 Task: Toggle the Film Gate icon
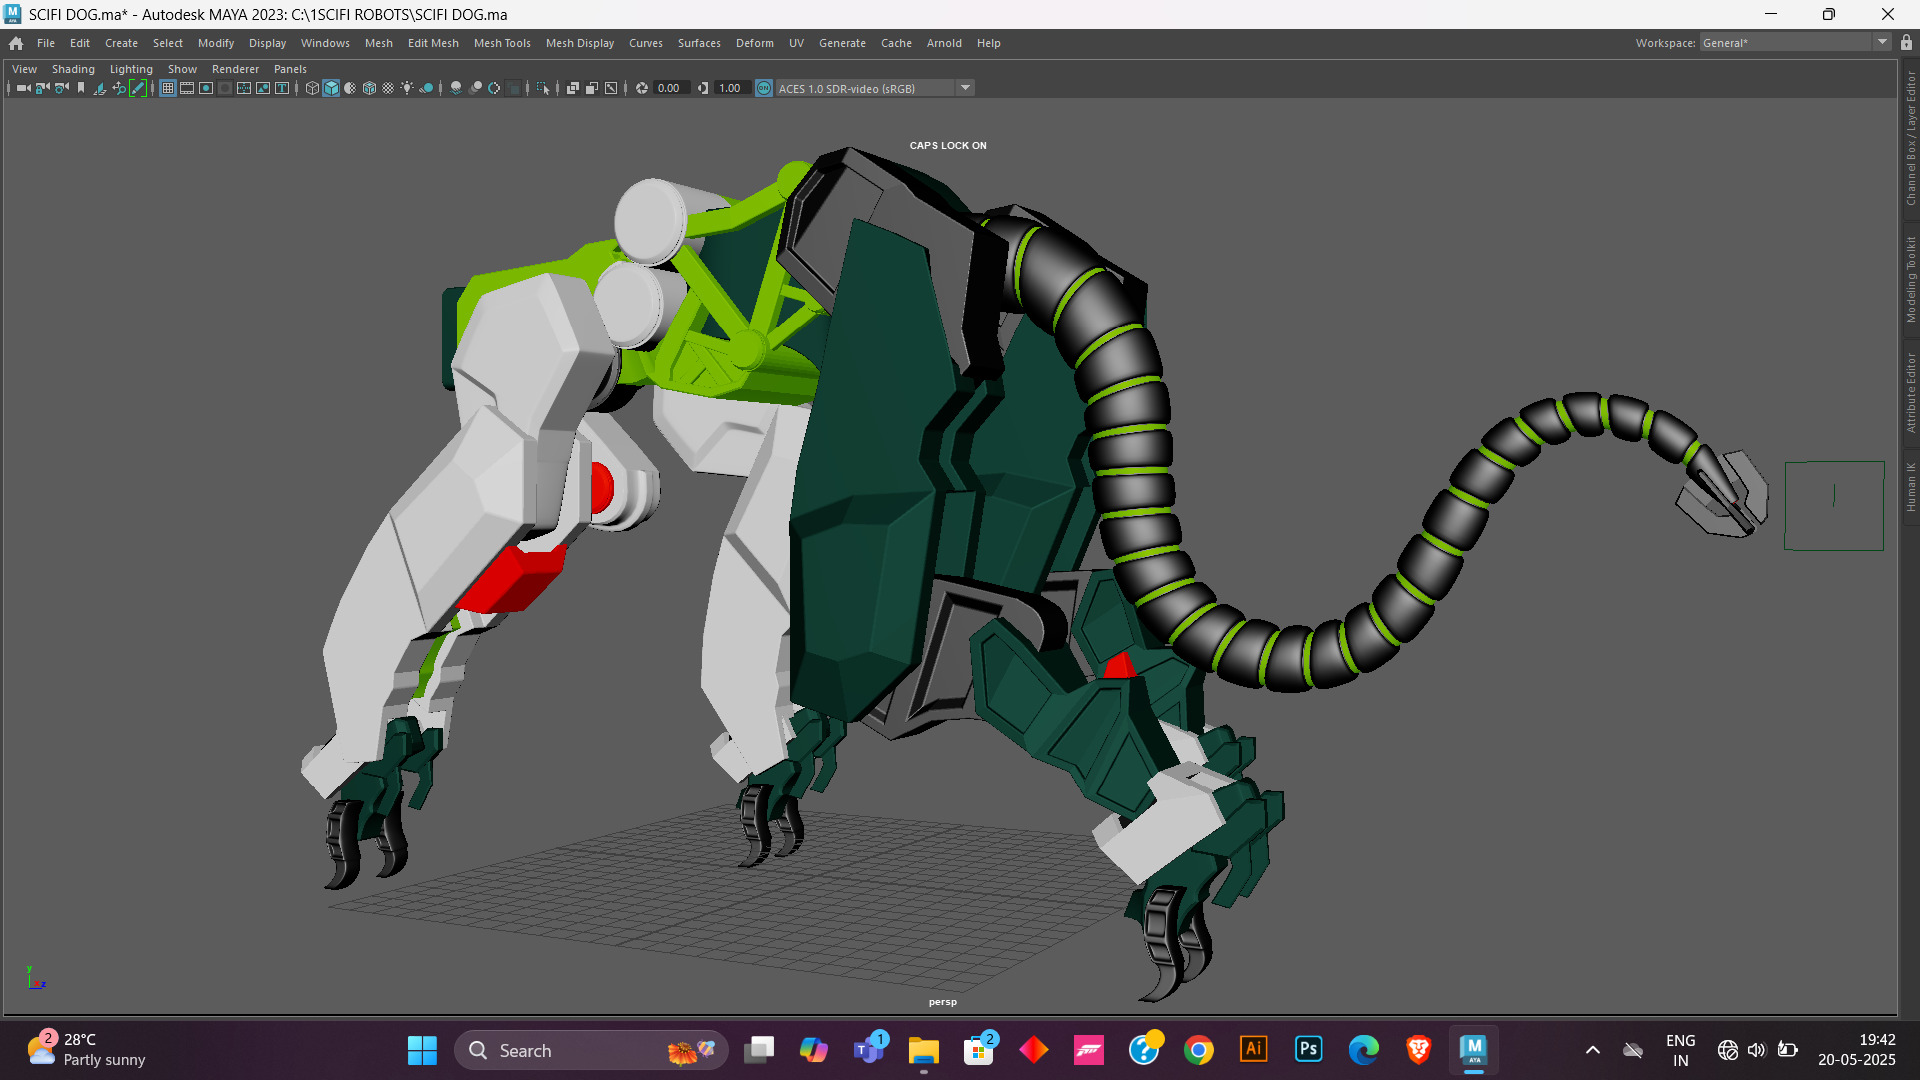pyautogui.click(x=187, y=88)
